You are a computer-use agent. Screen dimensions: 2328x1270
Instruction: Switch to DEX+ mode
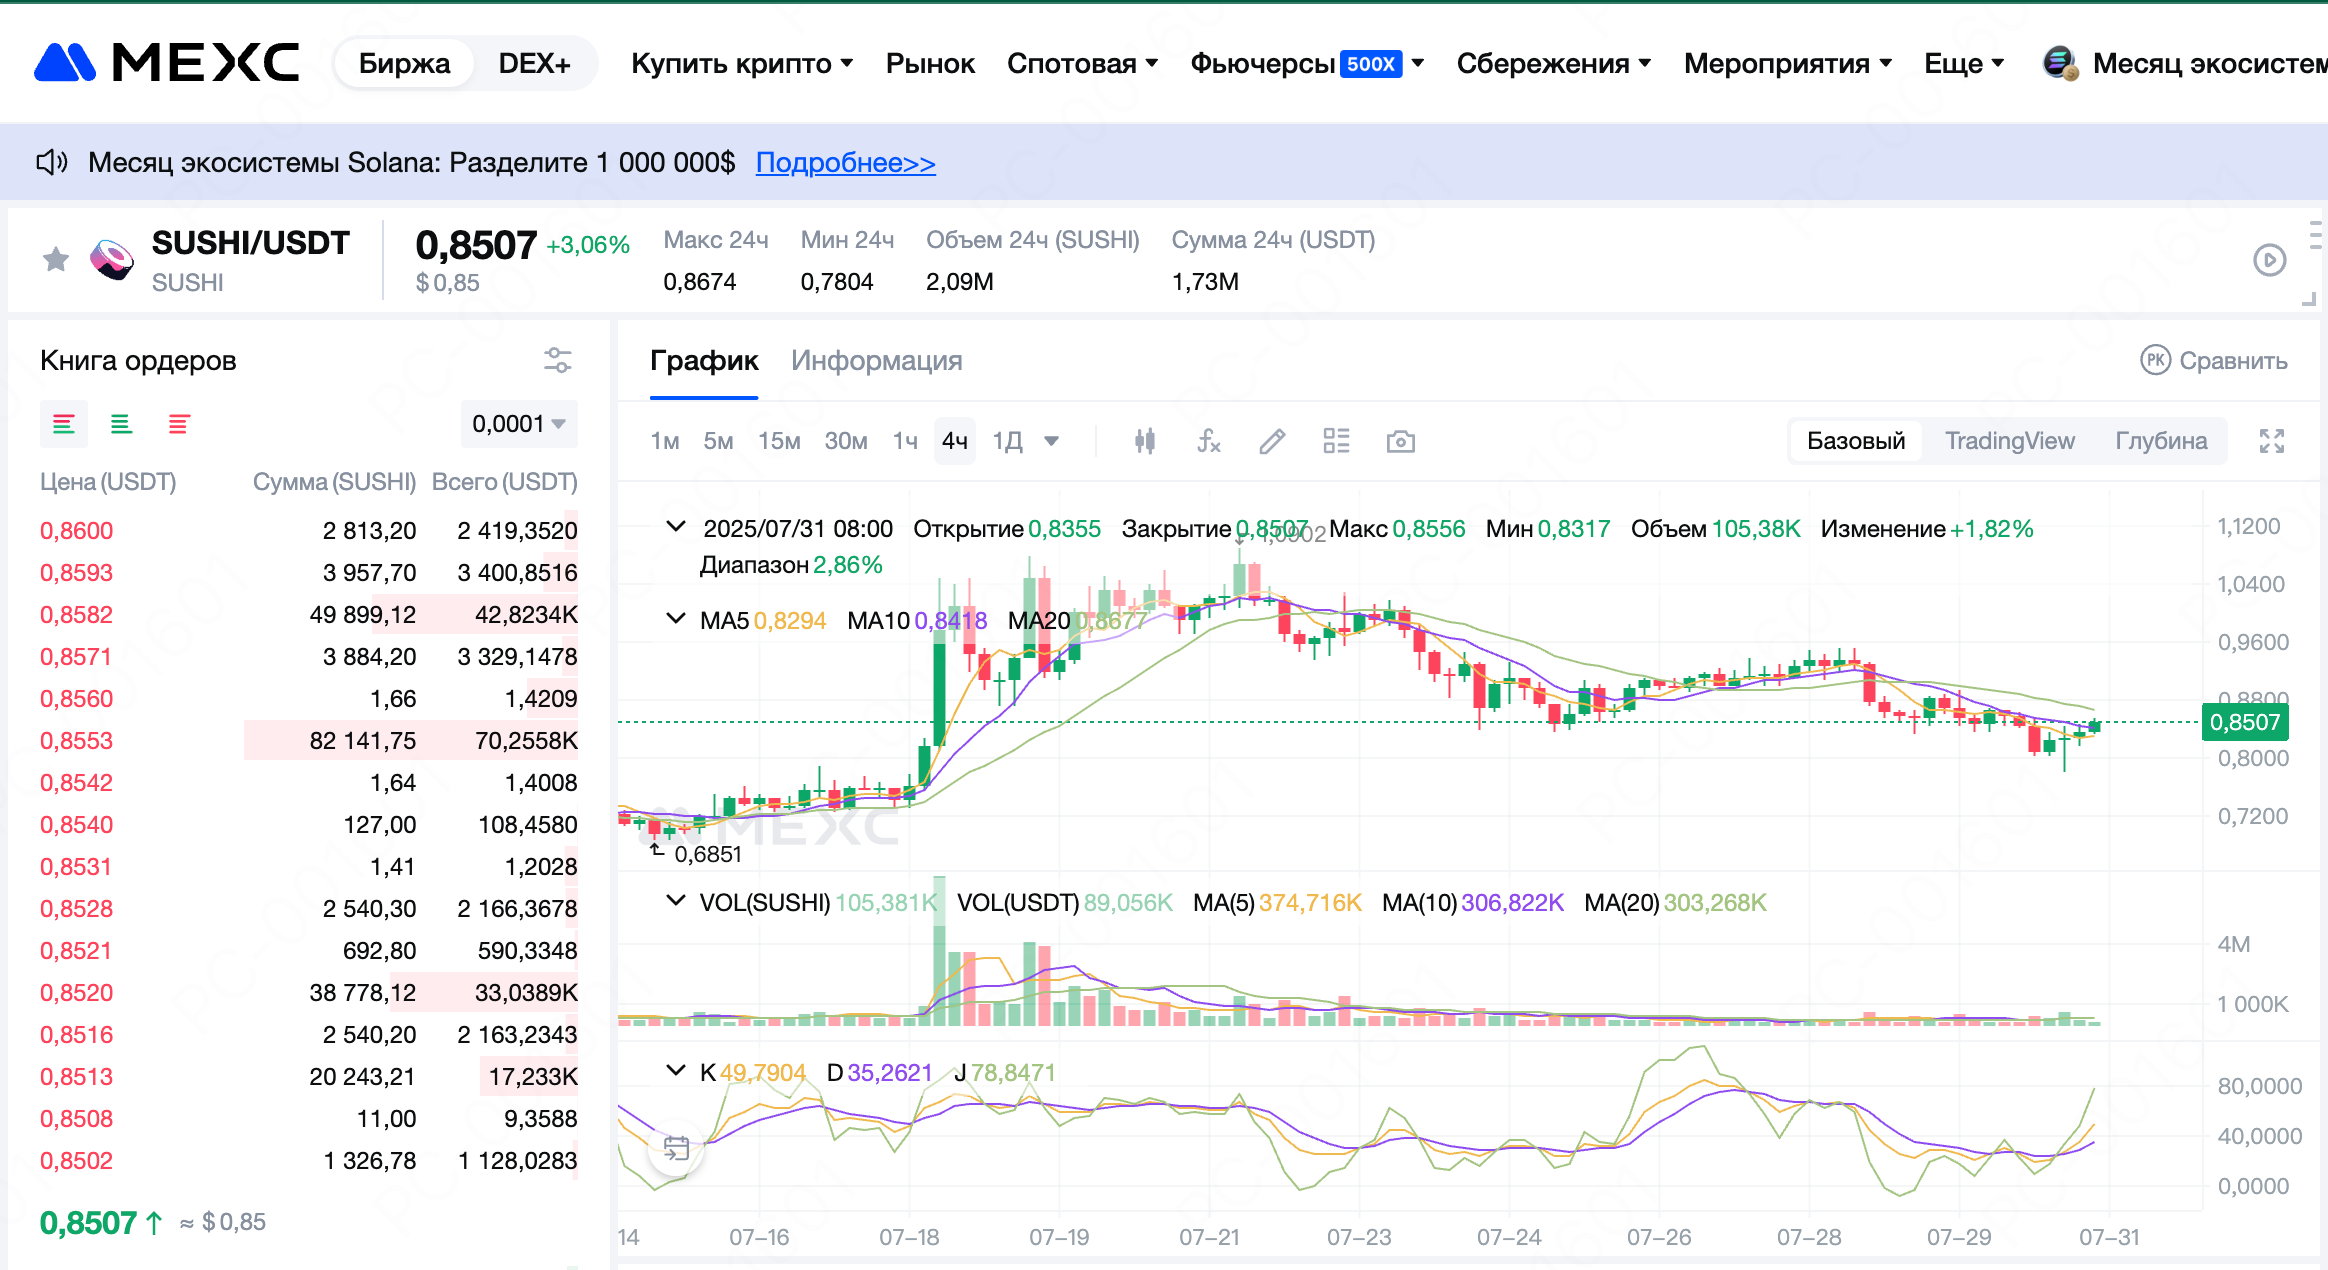click(534, 63)
